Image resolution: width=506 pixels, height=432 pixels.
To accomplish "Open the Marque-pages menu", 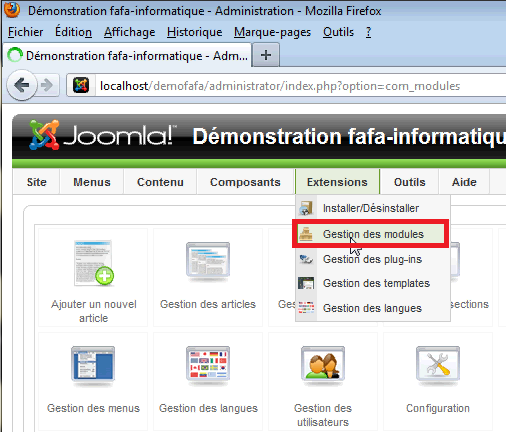I will tap(272, 32).
